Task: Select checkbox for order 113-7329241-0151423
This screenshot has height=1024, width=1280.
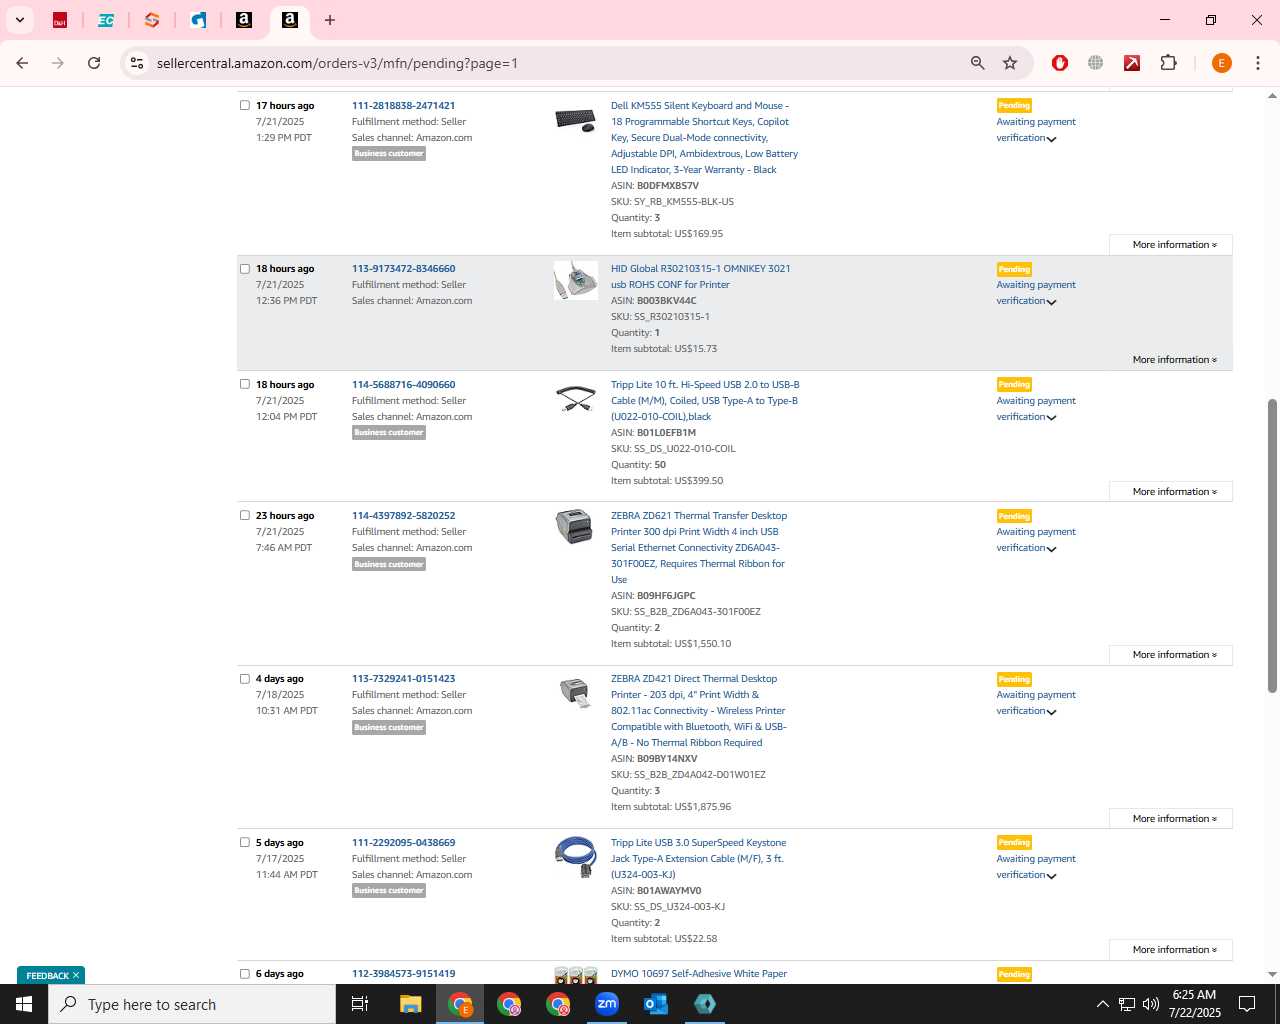Action: (x=245, y=678)
